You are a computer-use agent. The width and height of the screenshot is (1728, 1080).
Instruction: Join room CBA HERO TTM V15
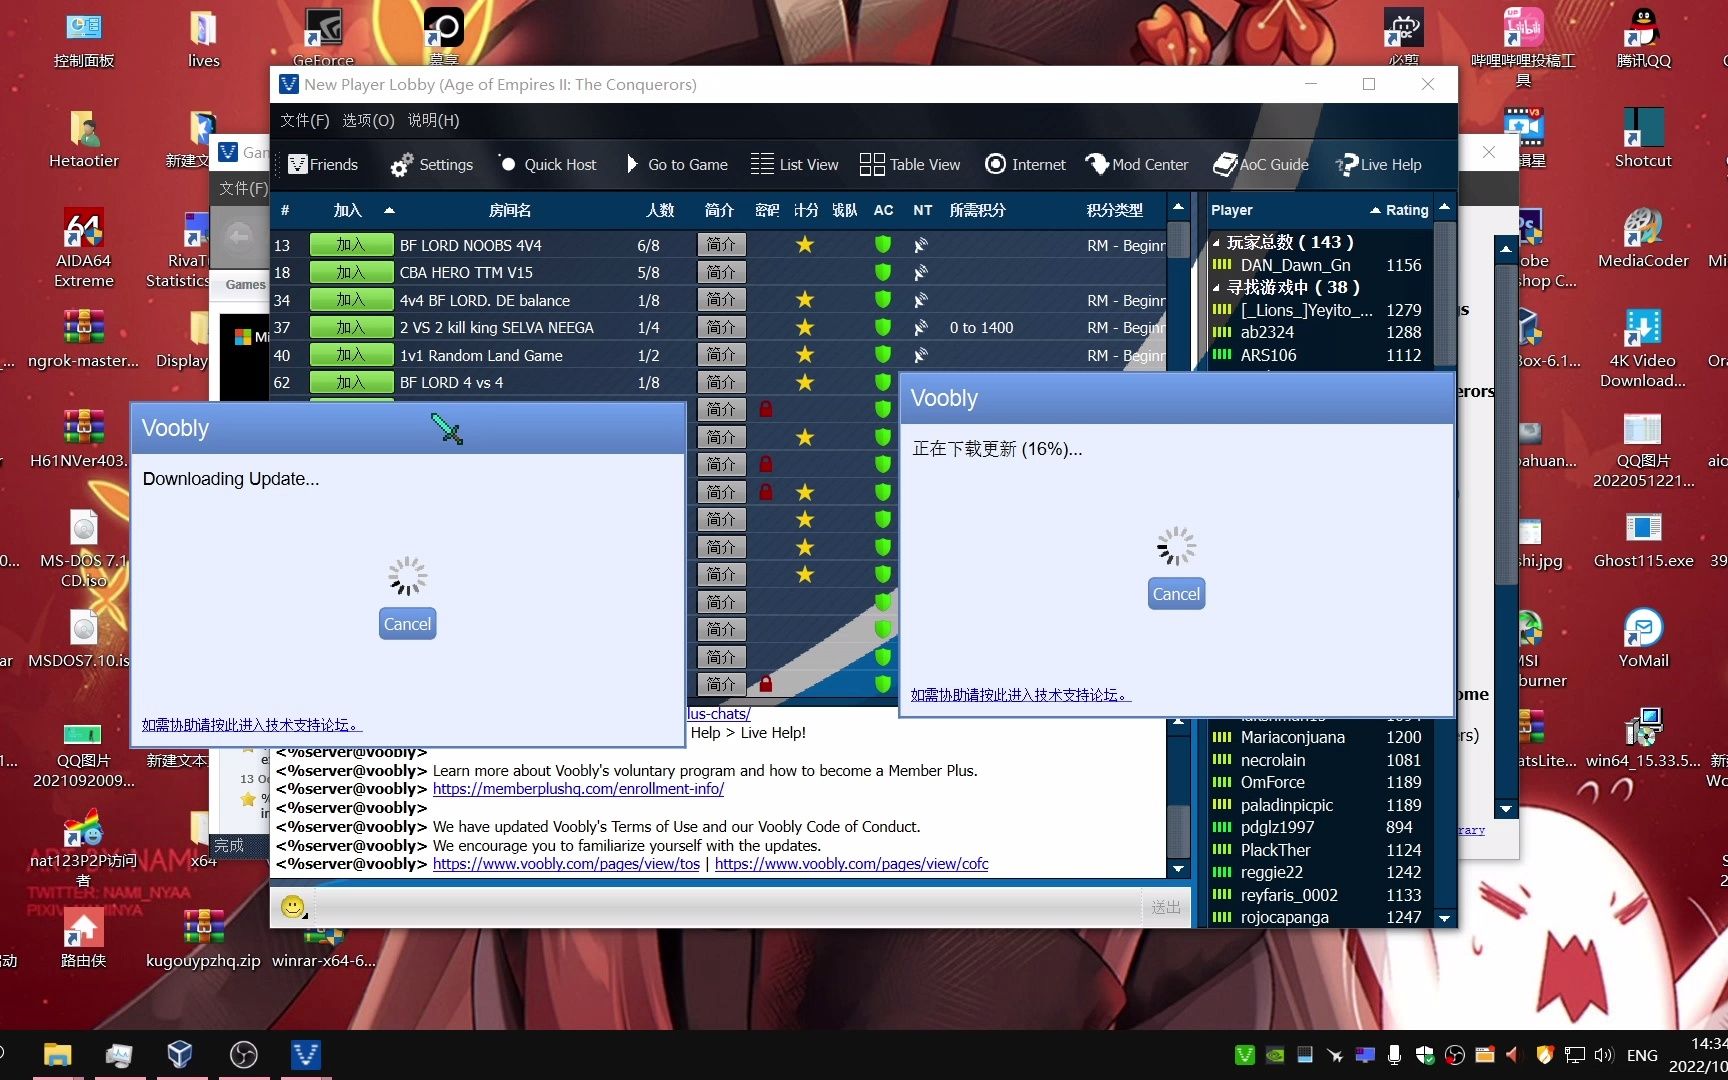tap(351, 272)
